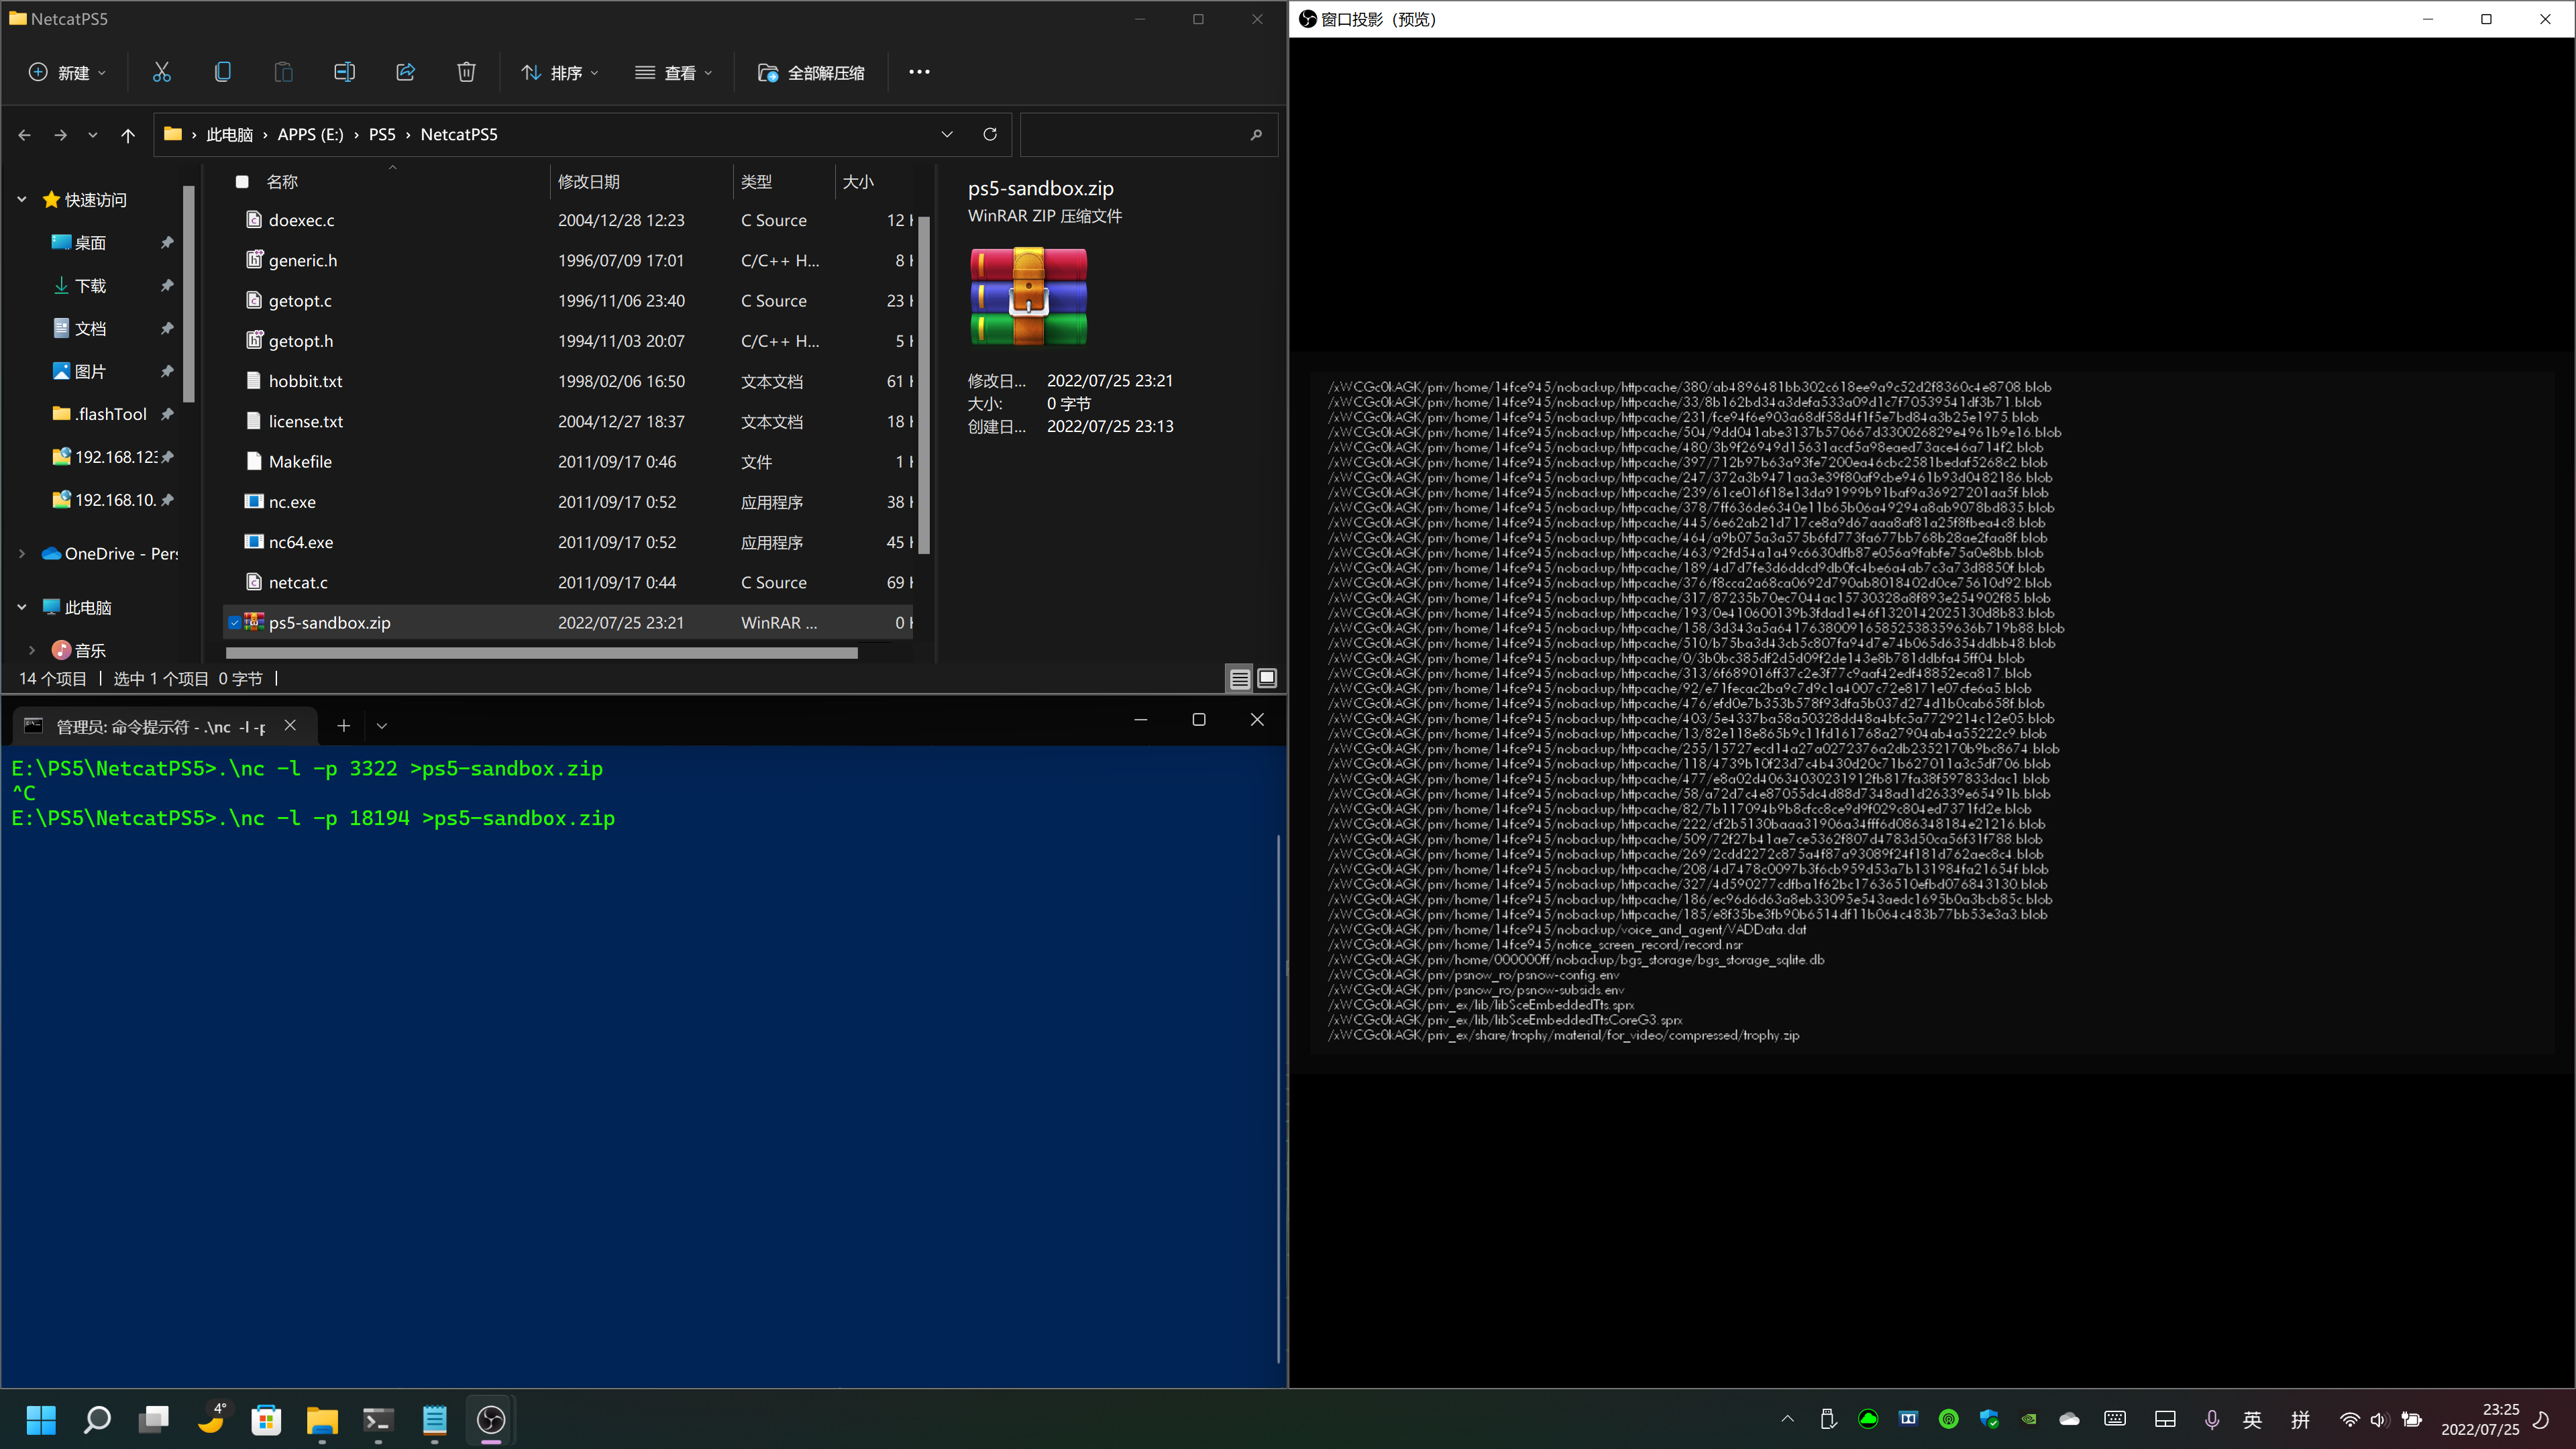The height and width of the screenshot is (1449, 2576).
Task: Click the Copy icon in Explorer toolbar
Action: (x=223, y=72)
